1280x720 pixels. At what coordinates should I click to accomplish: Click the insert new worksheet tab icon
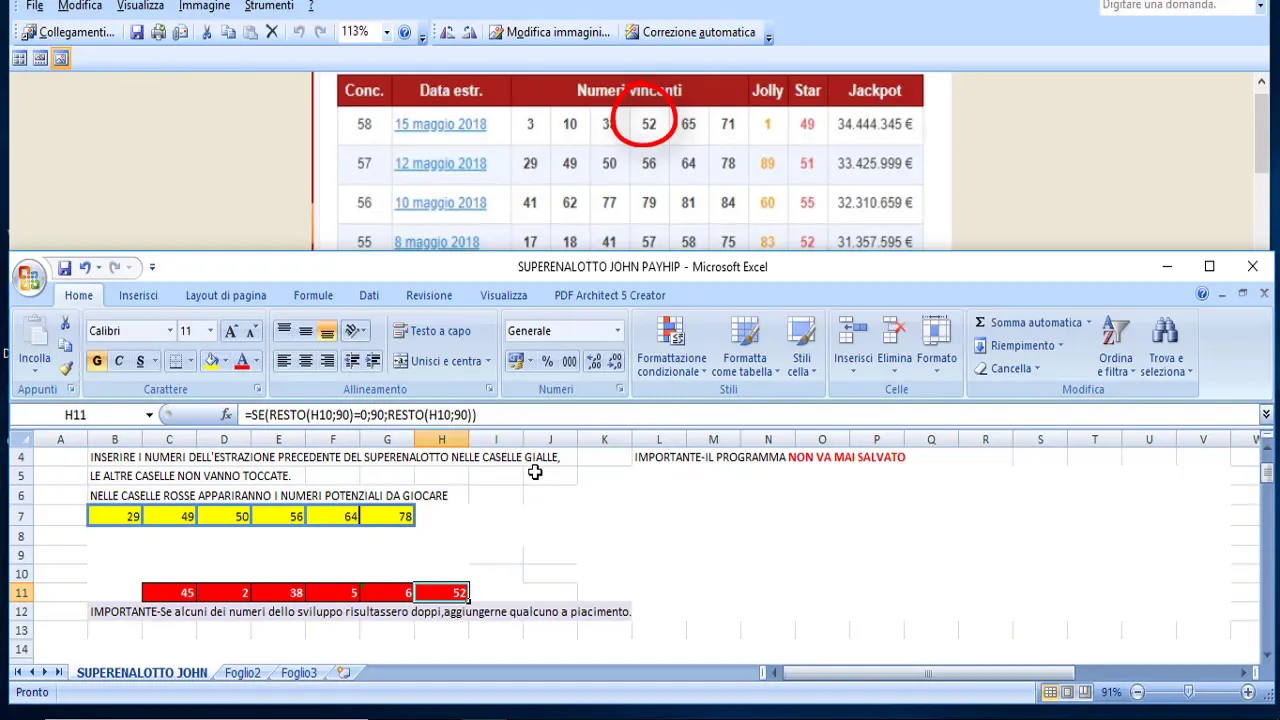pos(343,673)
